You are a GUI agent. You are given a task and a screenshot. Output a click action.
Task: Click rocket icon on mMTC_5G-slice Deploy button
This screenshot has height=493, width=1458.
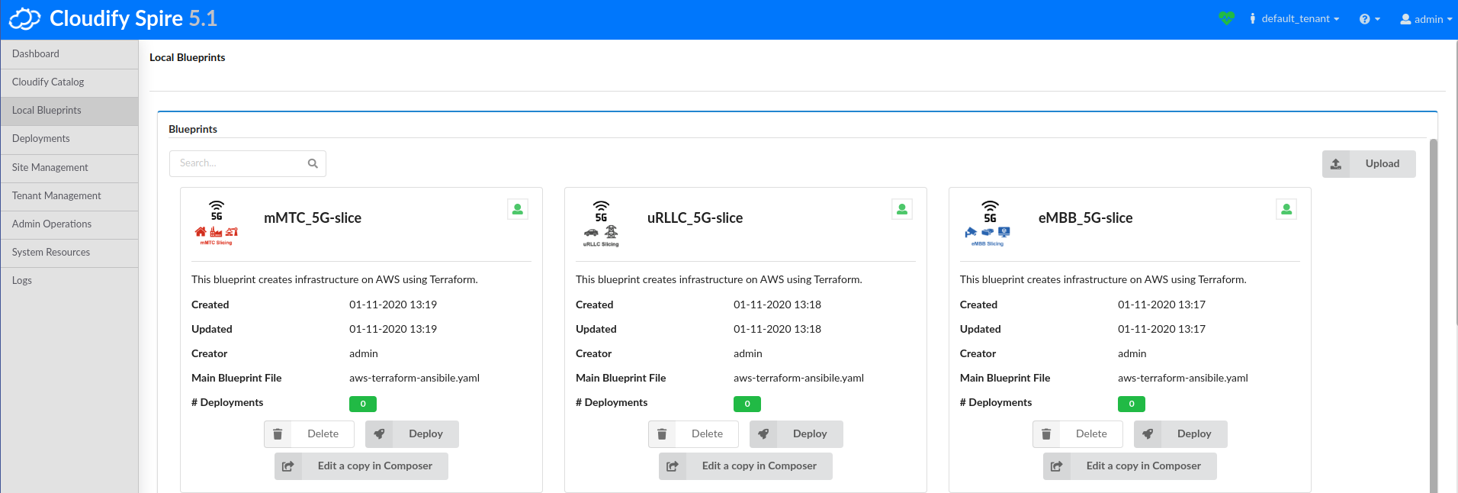pyautogui.click(x=379, y=434)
